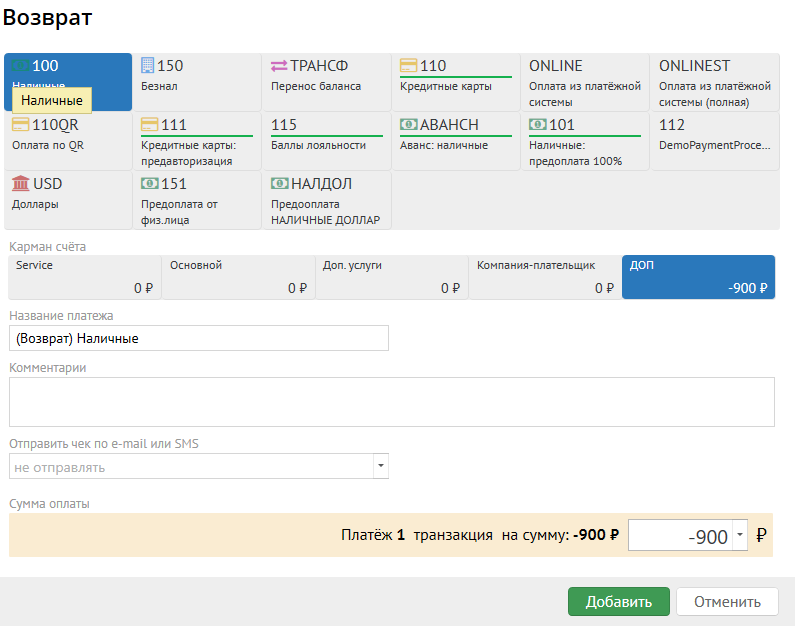The image size is (795, 626).
Task: Select the 151 предоплата cash icon
Action: (x=150, y=184)
